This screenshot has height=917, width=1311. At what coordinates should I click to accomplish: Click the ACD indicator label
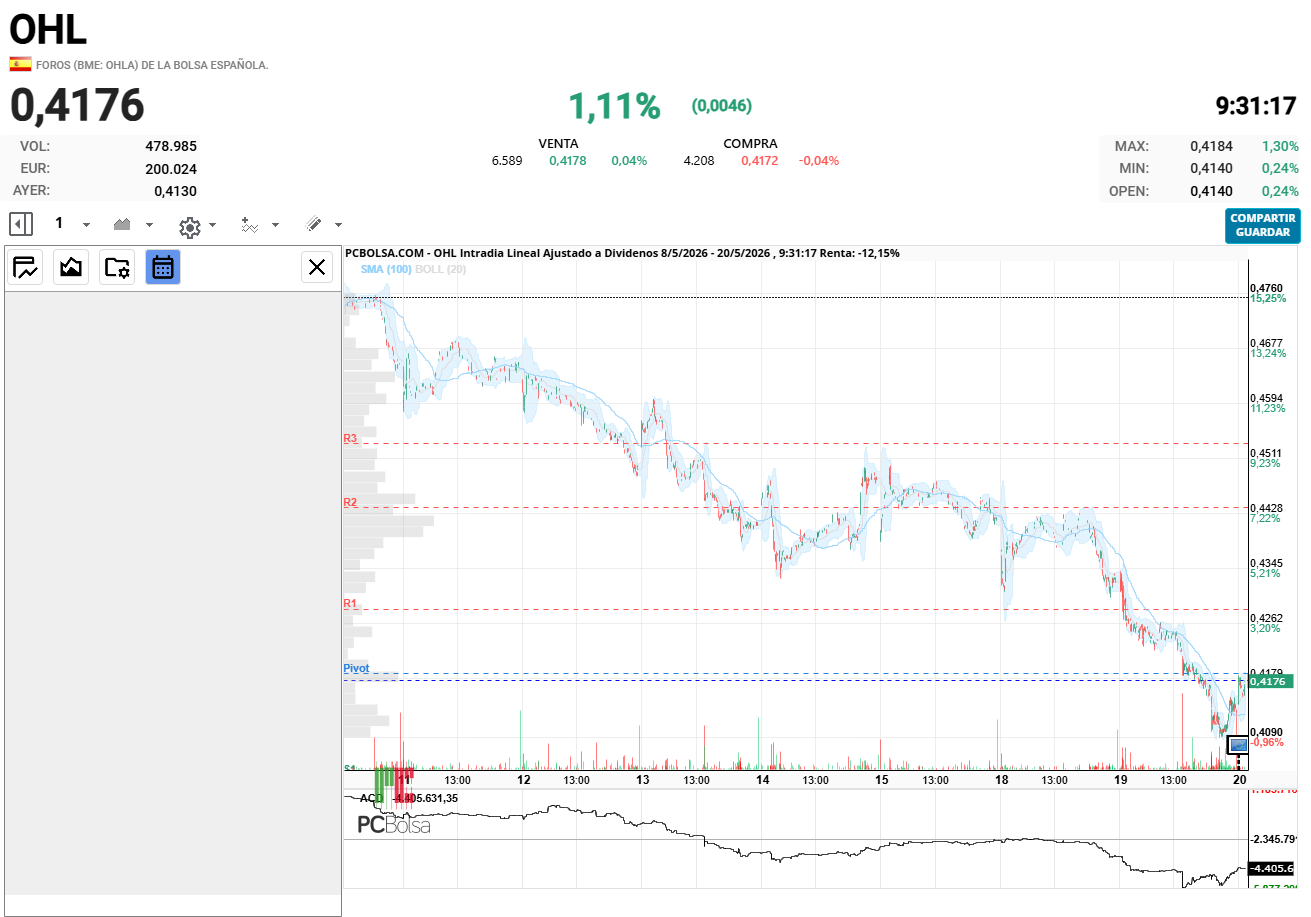click(x=371, y=798)
